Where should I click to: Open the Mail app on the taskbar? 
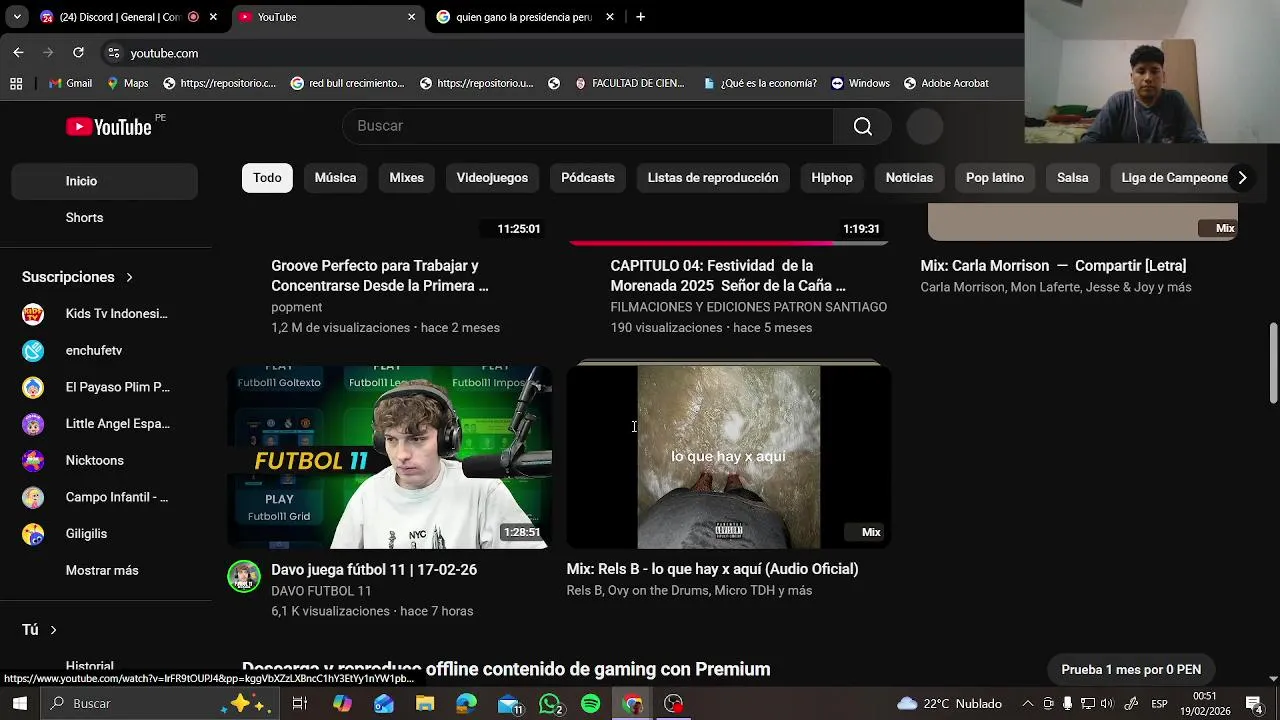[x=509, y=703]
